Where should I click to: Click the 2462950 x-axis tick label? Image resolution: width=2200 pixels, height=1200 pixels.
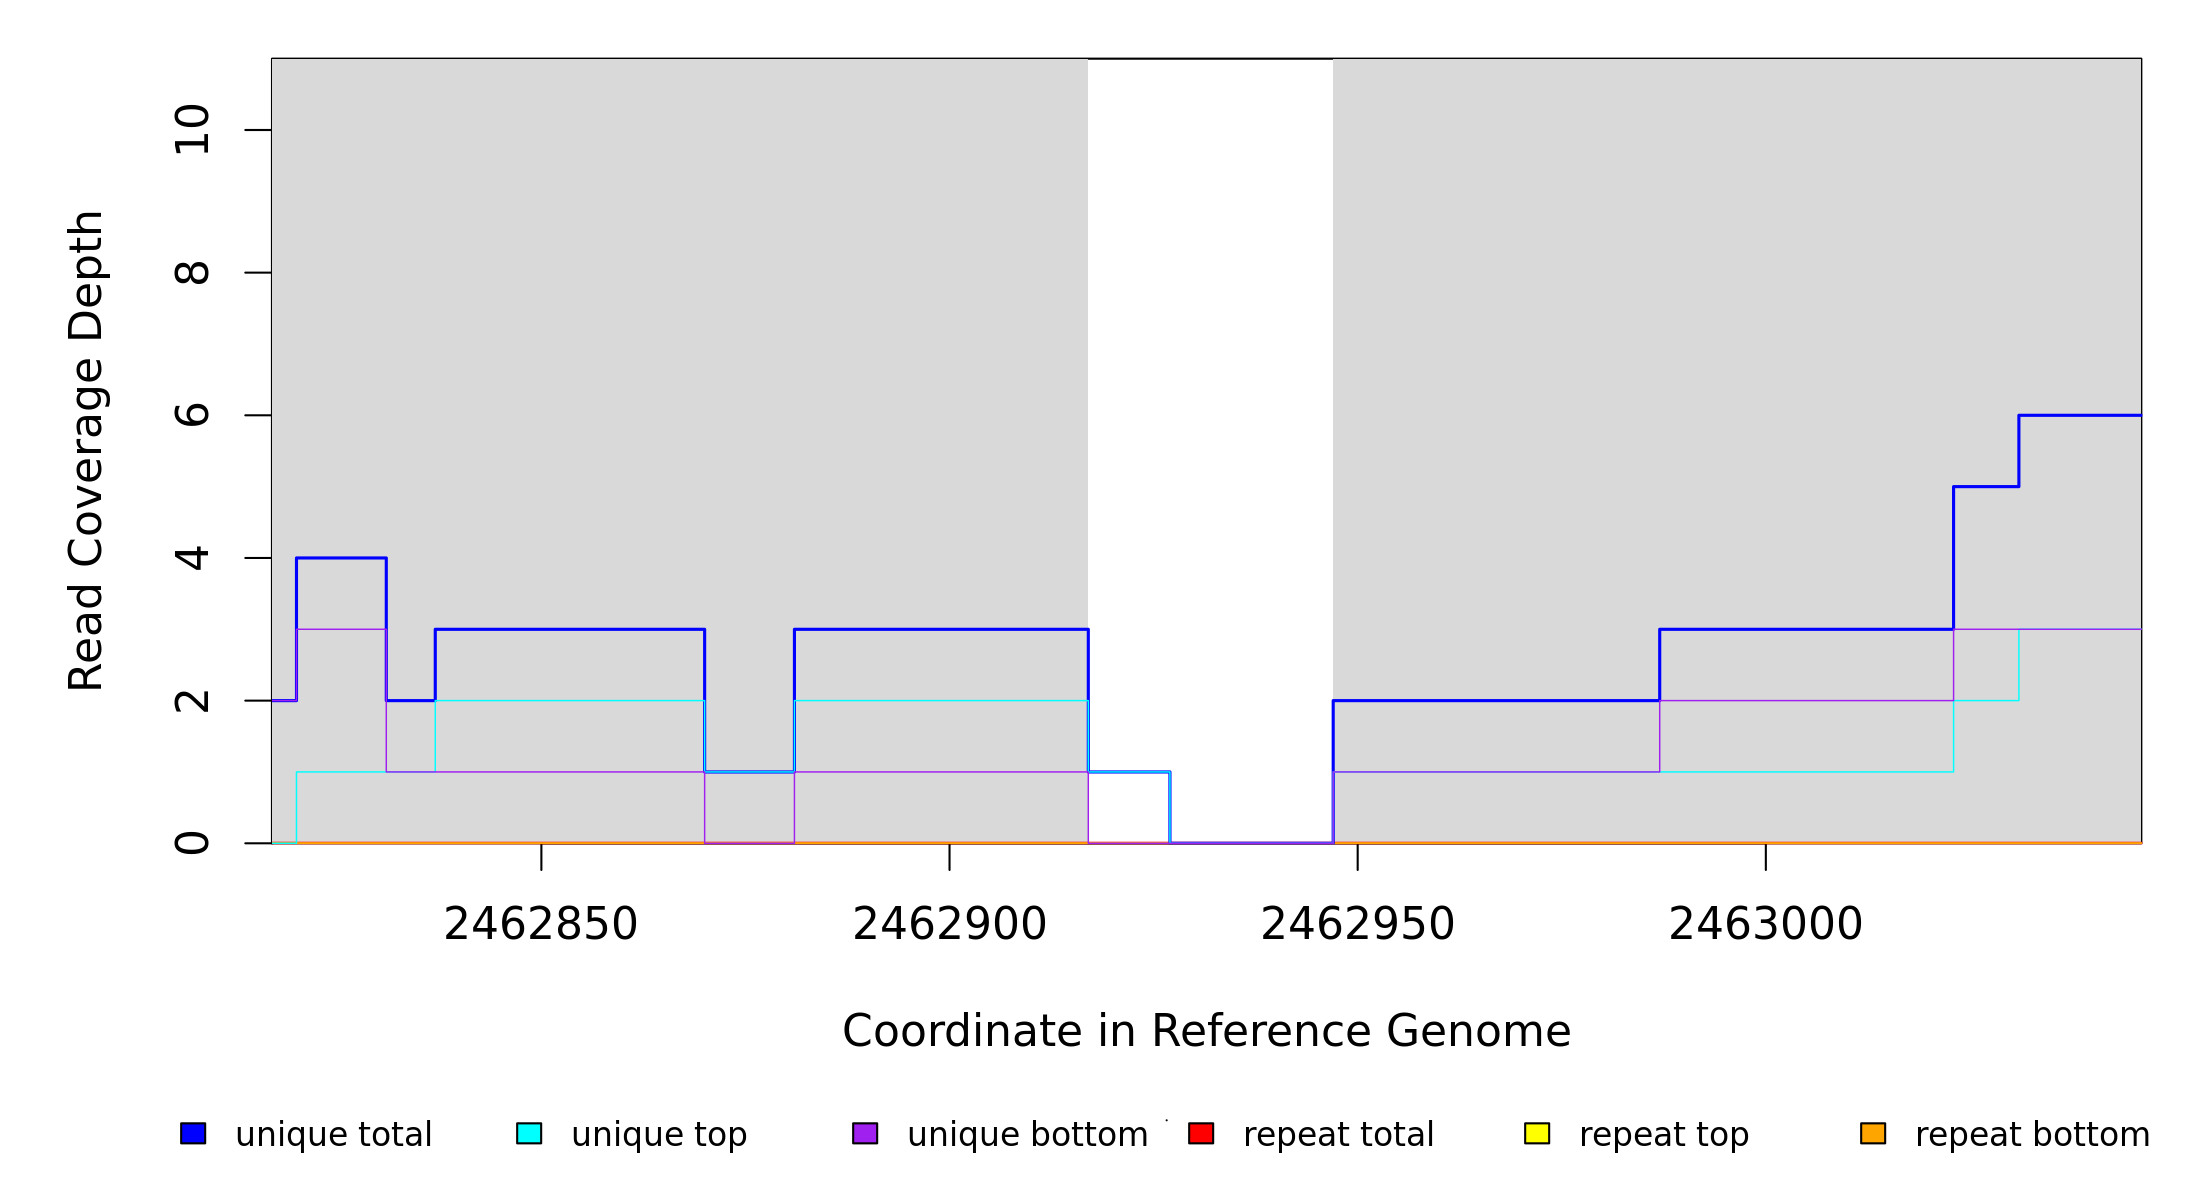click(1357, 924)
